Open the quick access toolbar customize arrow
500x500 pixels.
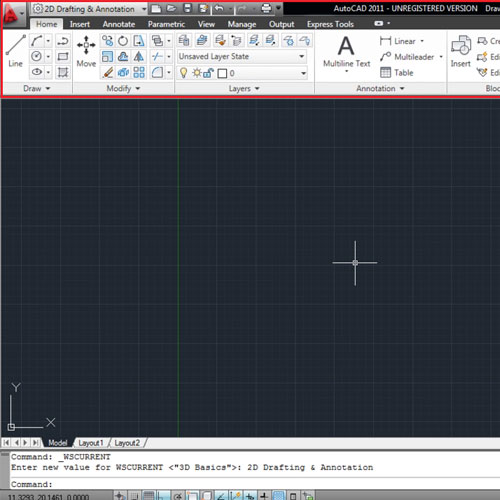tap(279, 8)
